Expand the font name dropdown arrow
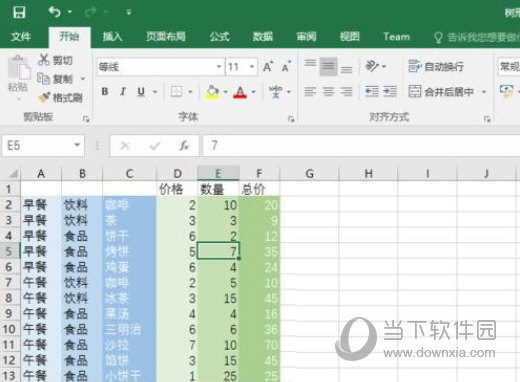This screenshot has height=382, width=520. coord(219,67)
